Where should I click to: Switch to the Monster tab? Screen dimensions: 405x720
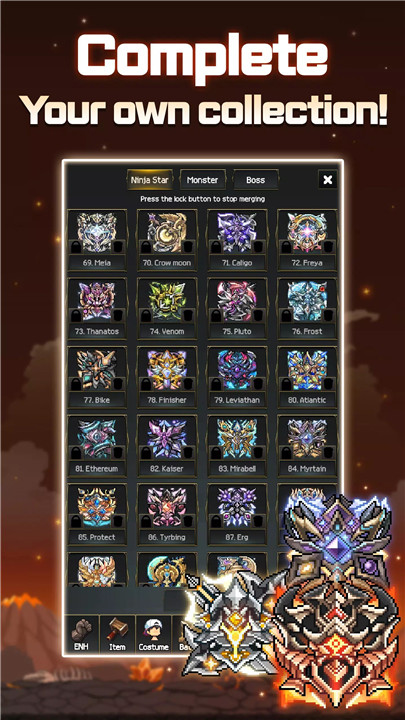click(202, 180)
